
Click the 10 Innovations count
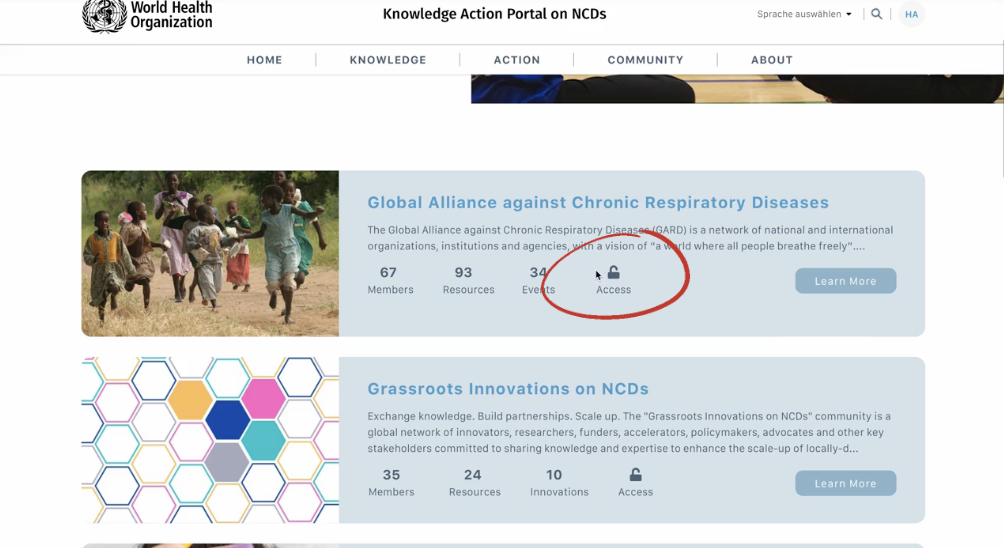click(x=559, y=482)
